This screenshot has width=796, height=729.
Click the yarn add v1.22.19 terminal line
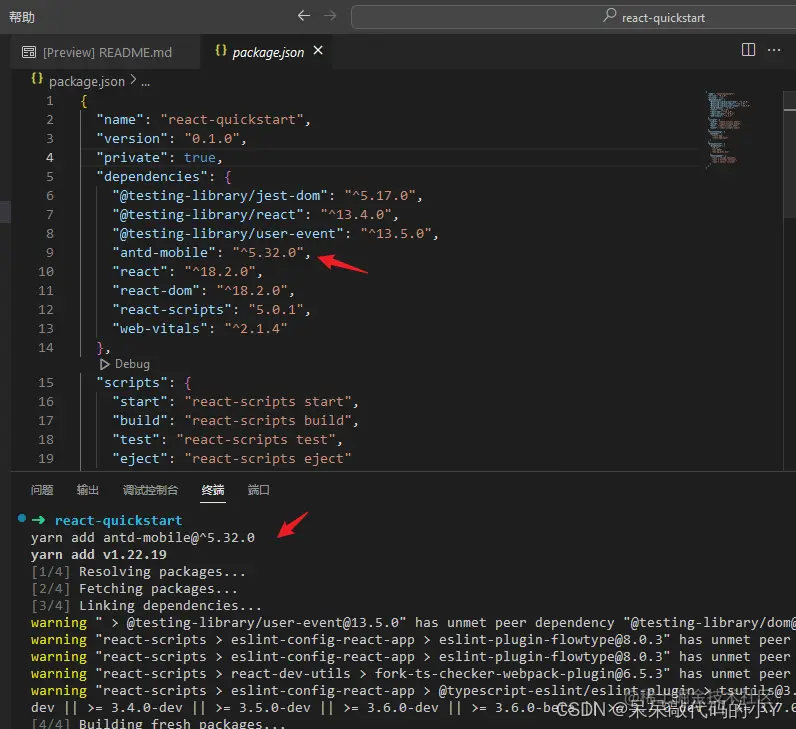[x=98, y=554]
